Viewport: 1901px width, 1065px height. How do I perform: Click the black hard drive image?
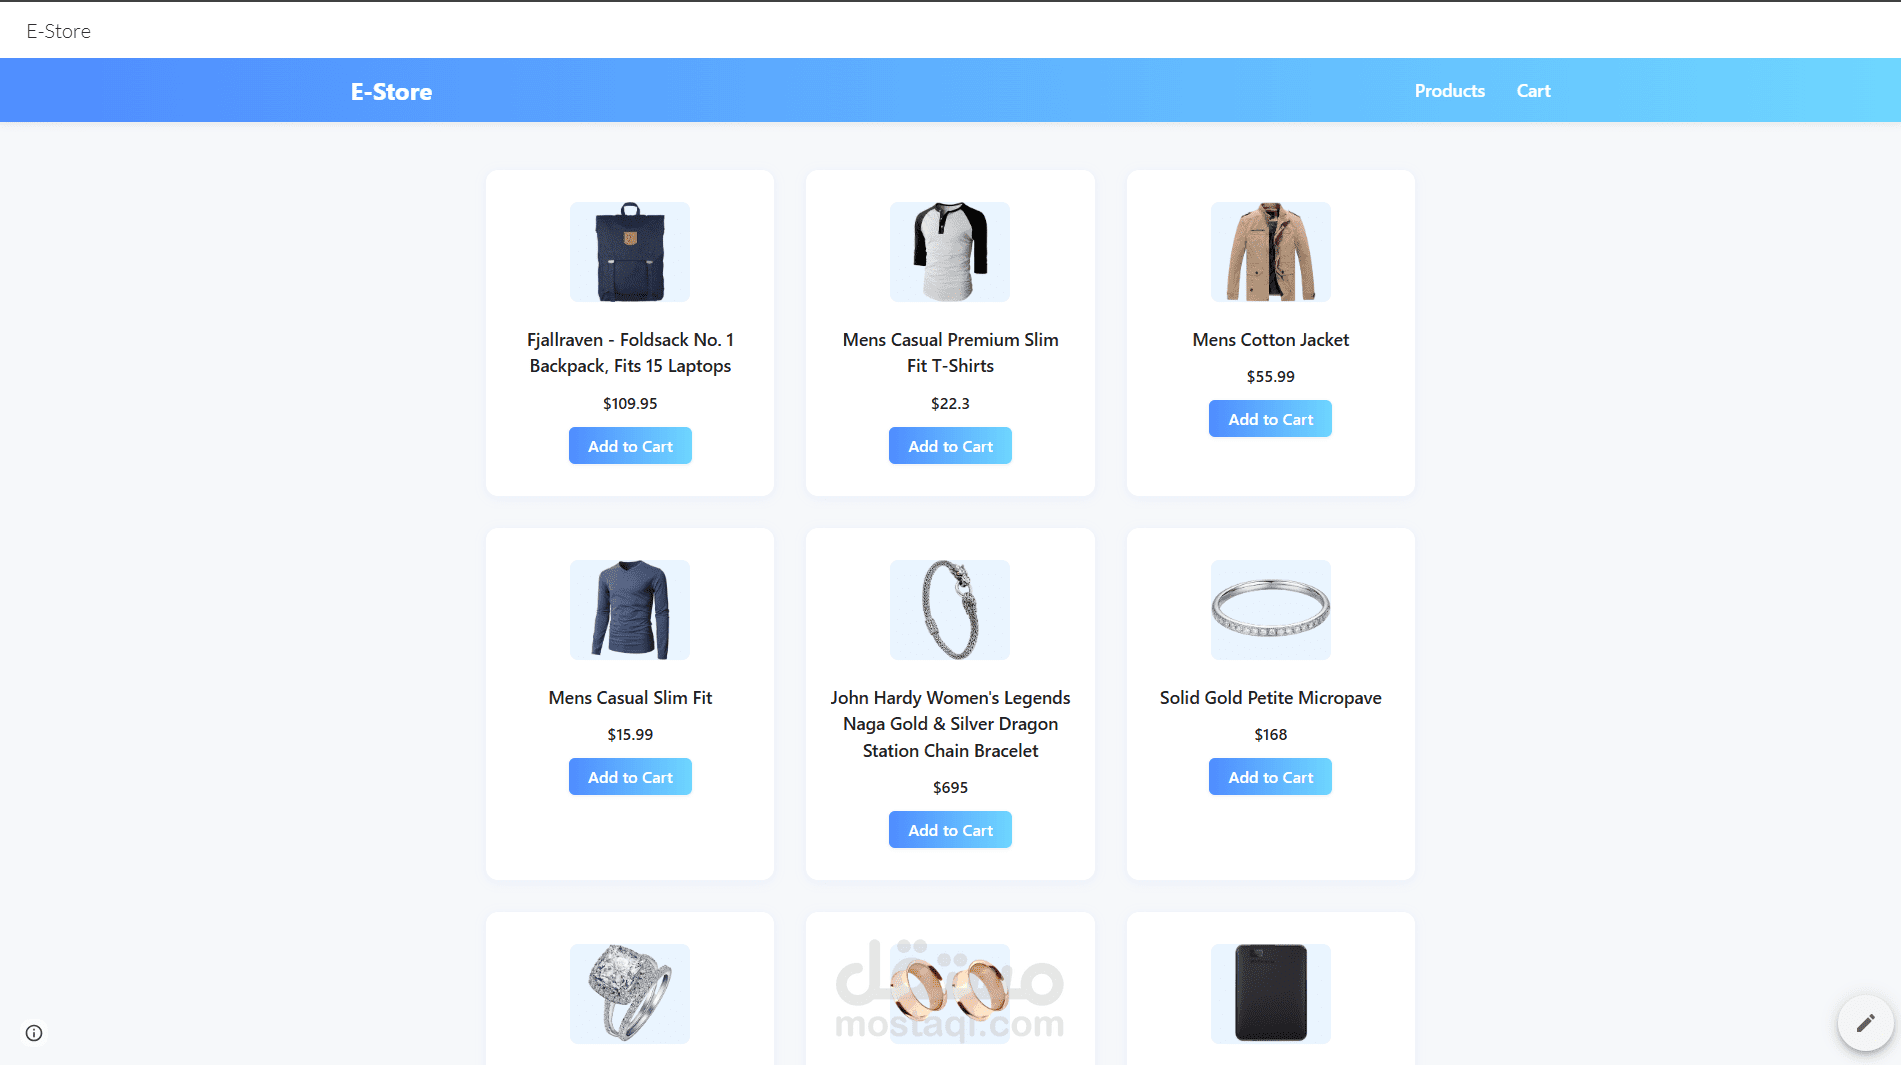[x=1270, y=994]
